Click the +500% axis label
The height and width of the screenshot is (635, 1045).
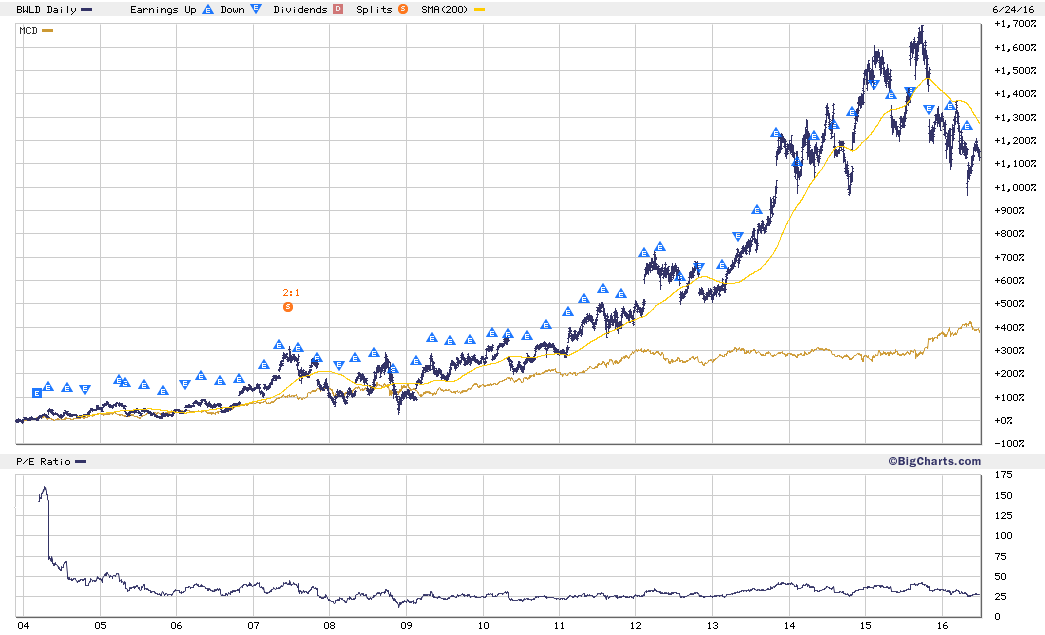[1009, 303]
